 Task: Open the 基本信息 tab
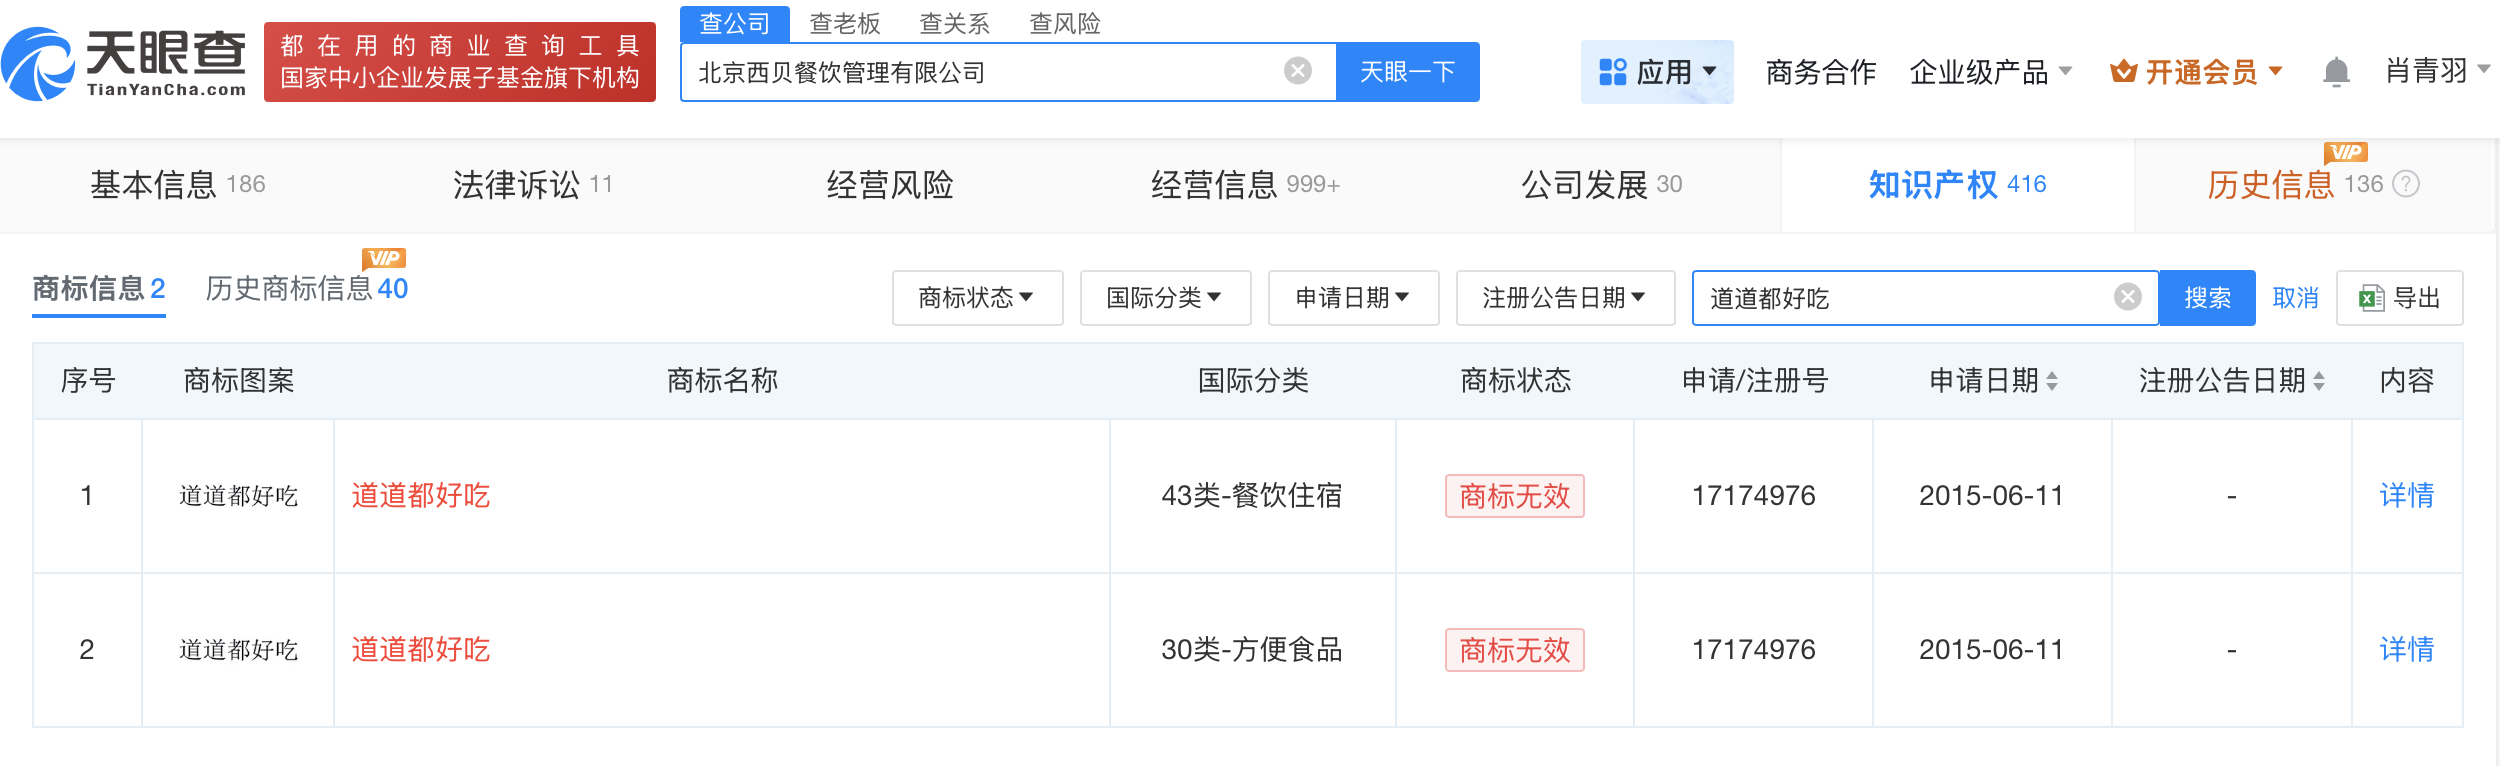point(177,185)
